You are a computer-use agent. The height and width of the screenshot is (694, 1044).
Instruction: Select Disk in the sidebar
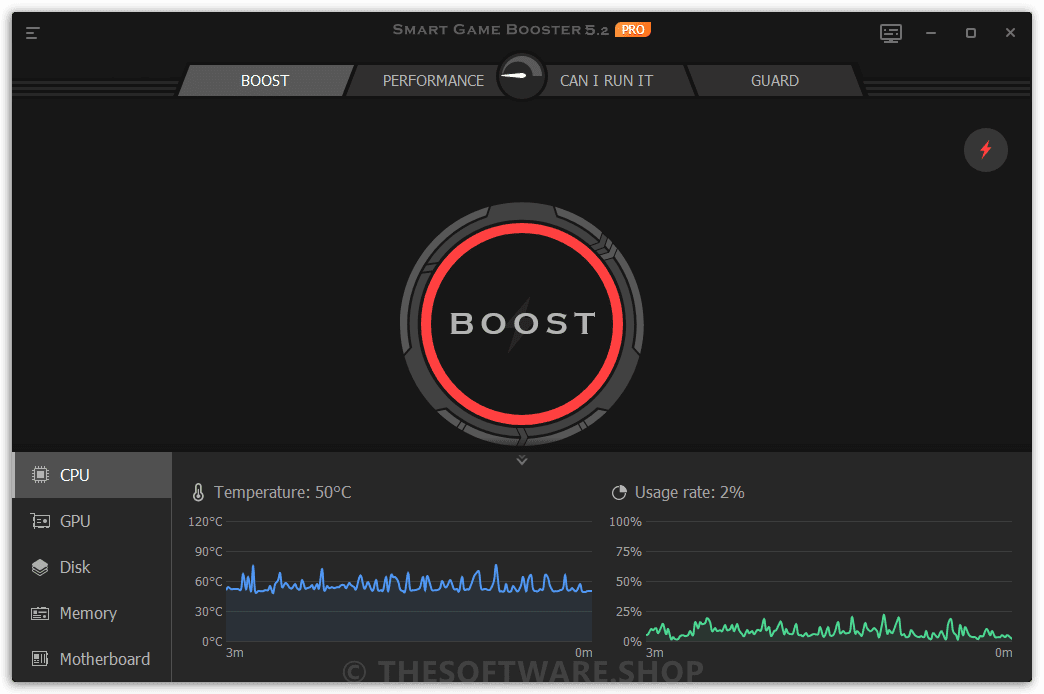[x=92, y=567]
